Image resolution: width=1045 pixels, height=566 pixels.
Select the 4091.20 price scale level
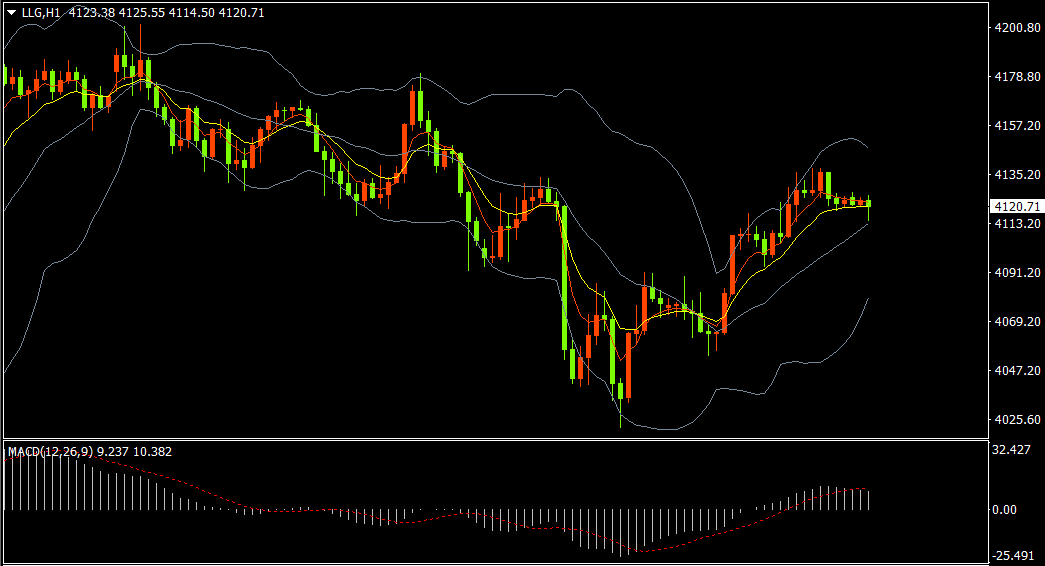(x=1017, y=273)
